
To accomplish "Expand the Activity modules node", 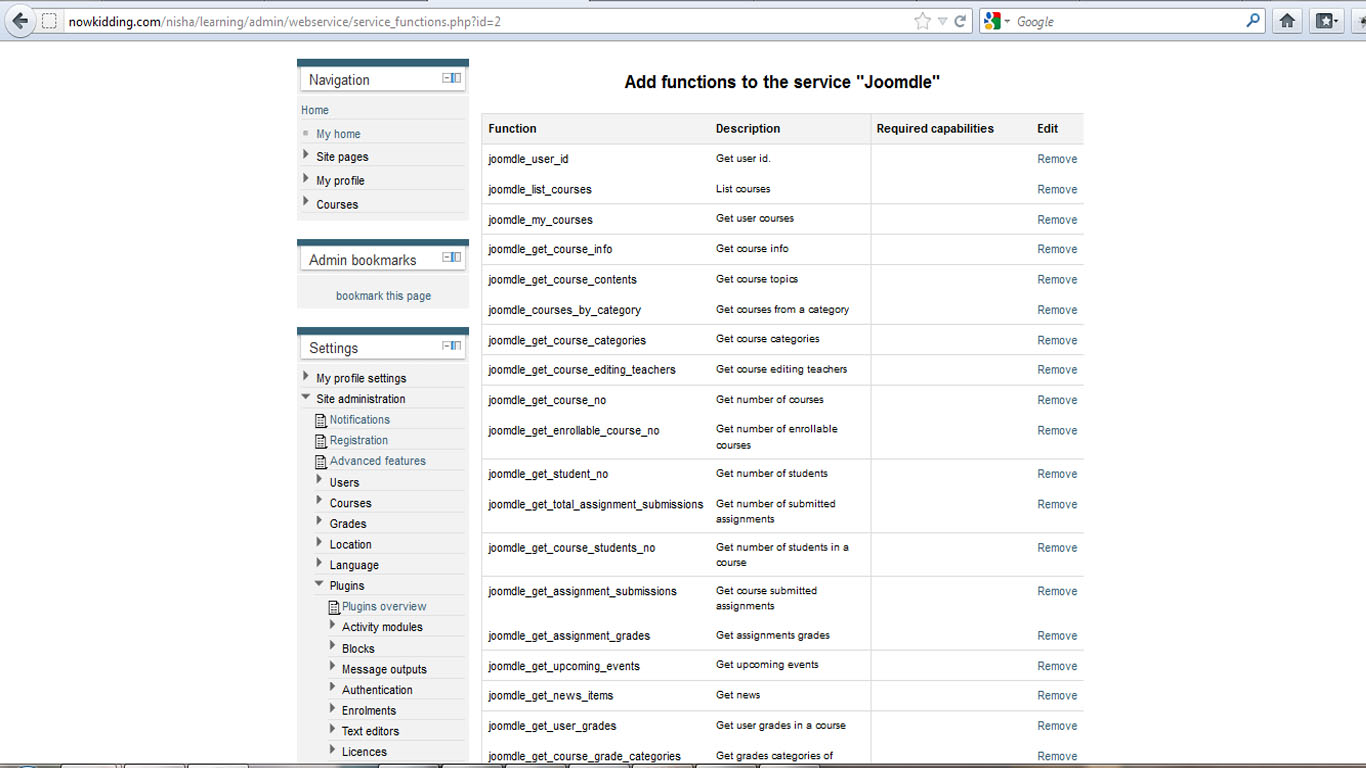I will [x=333, y=625].
